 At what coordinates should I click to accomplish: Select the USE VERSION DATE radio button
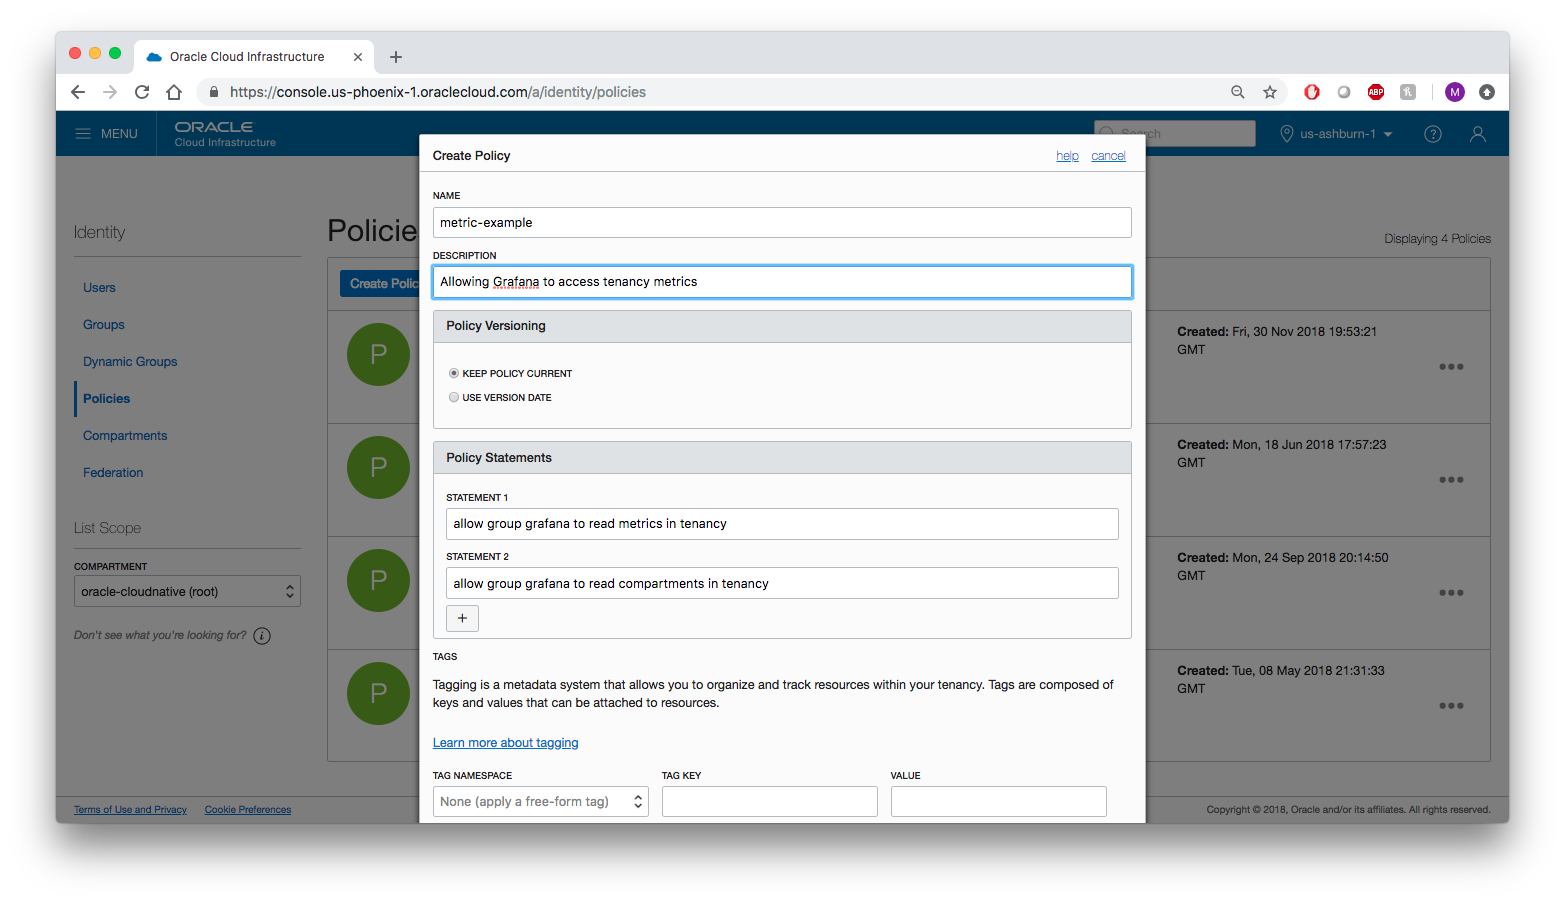[x=453, y=397]
